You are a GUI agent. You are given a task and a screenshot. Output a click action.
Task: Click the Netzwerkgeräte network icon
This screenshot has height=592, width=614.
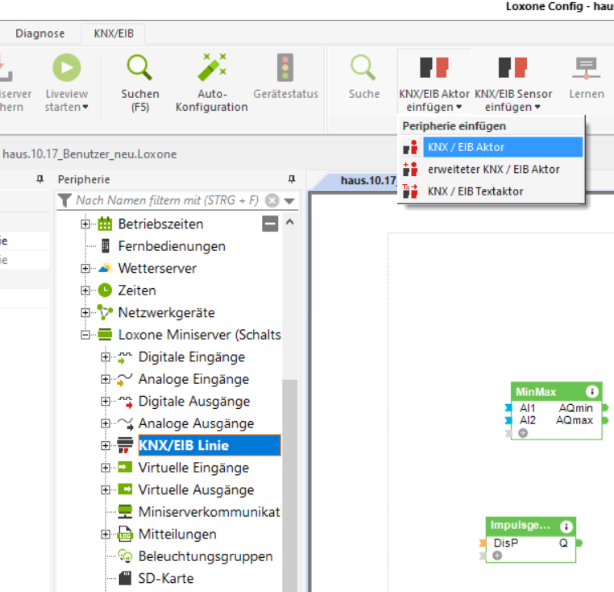click(105, 312)
